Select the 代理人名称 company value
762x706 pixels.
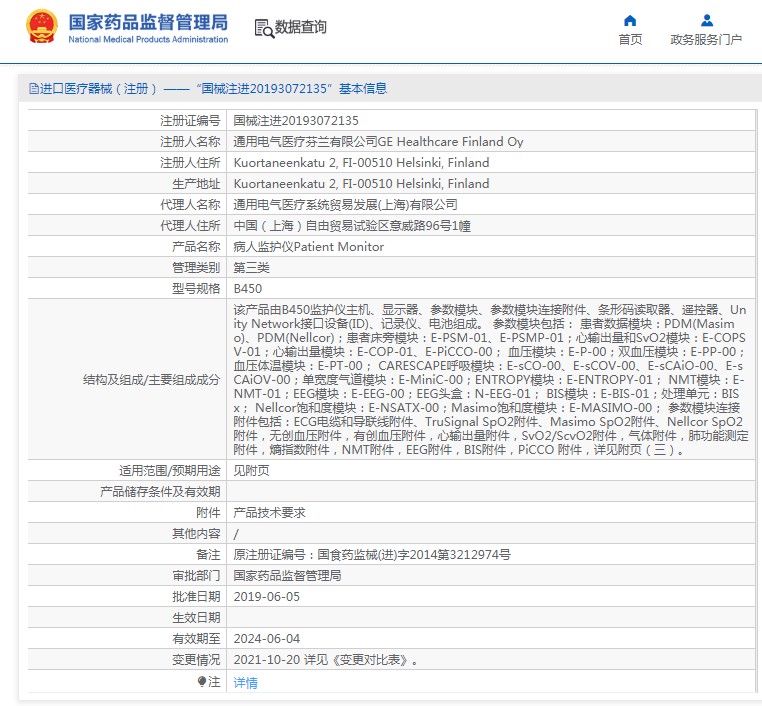[346, 205]
